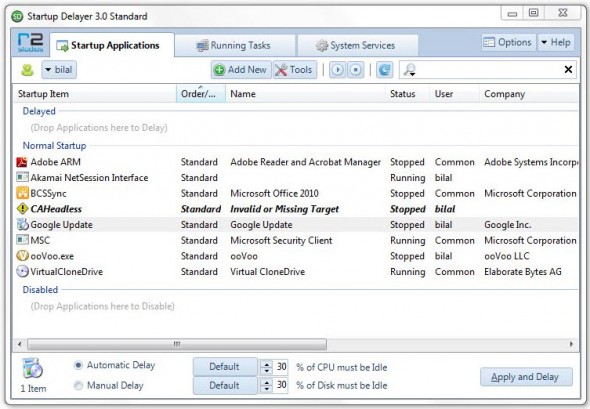Click the green user account icon

coord(27,70)
